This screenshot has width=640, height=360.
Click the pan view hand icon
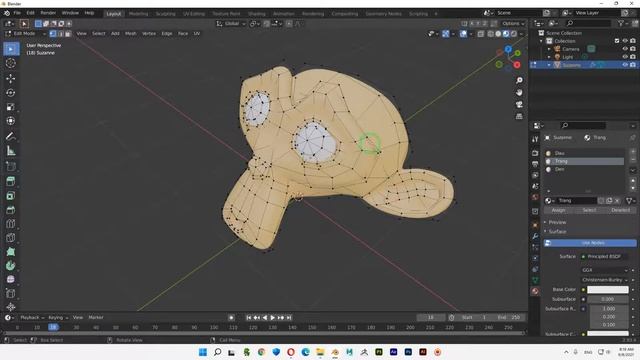coord(519,93)
